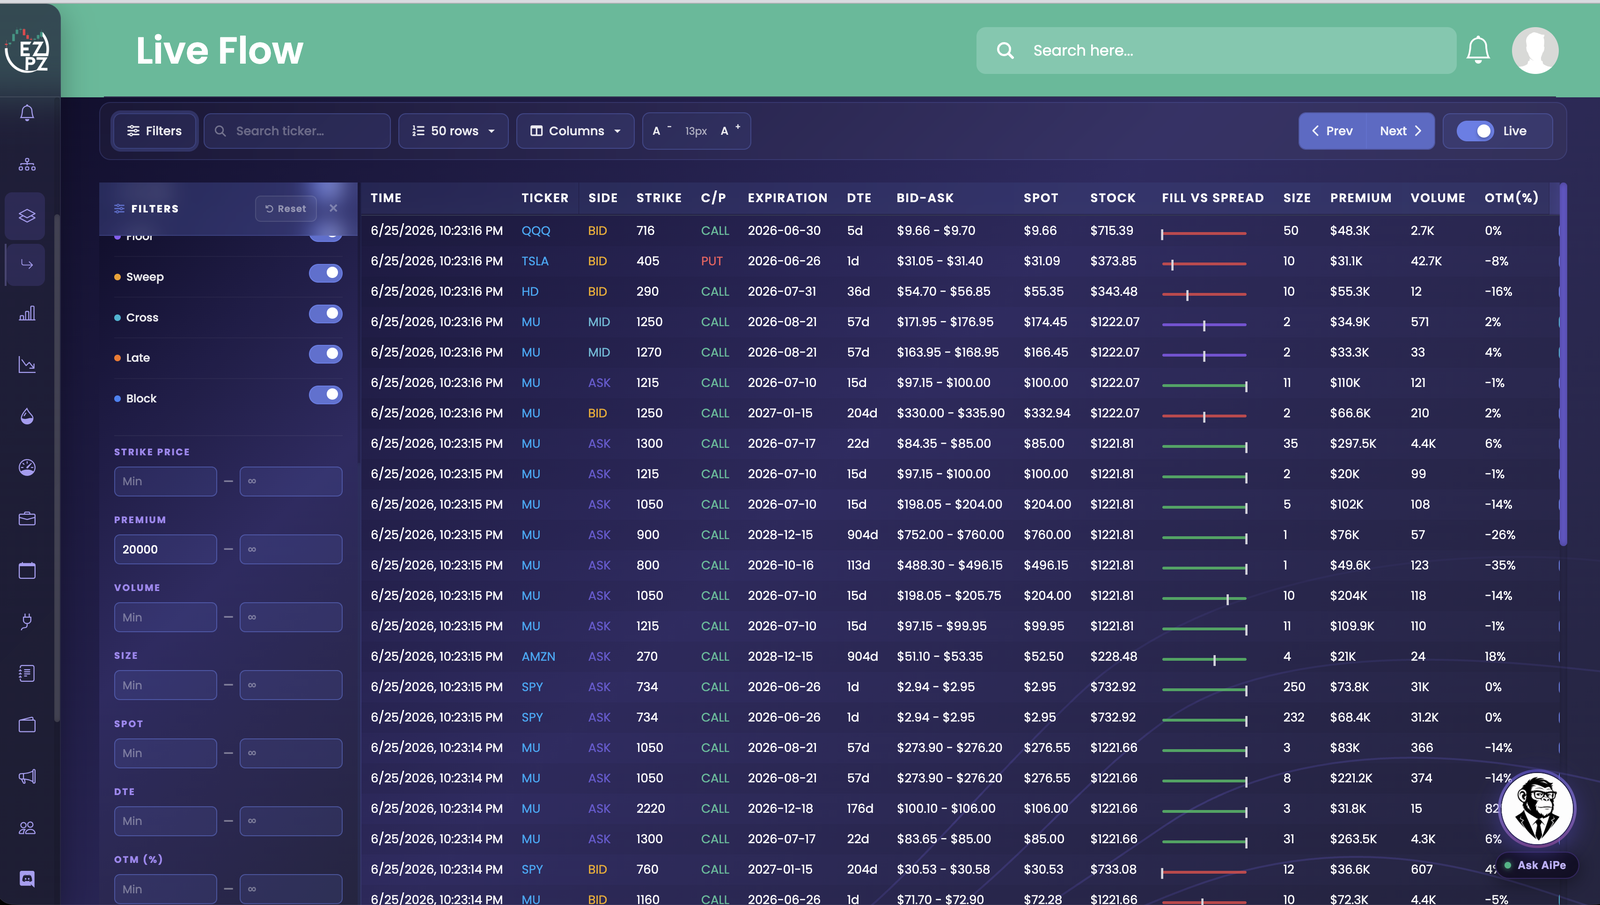The image size is (1600, 905).
Task: Click the magnifier icon in header search
Action: click(x=1005, y=50)
